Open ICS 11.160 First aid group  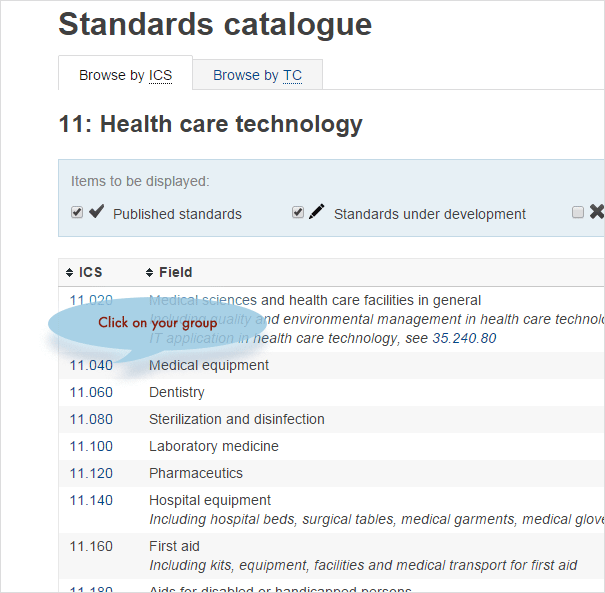click(91, 547)
